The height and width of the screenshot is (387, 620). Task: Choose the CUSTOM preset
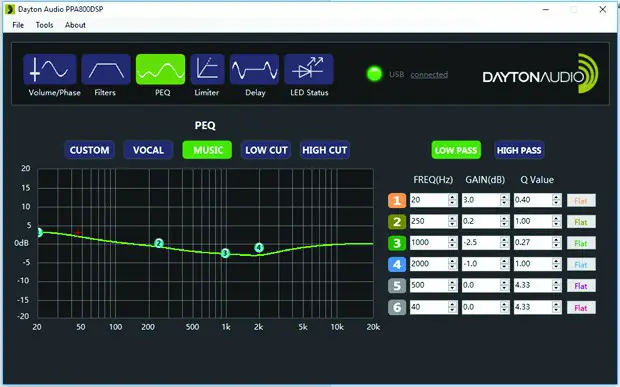point(89,150)
